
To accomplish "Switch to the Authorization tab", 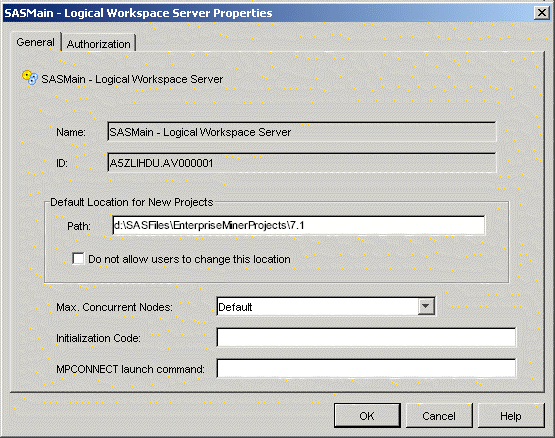I will pos(99,44).
